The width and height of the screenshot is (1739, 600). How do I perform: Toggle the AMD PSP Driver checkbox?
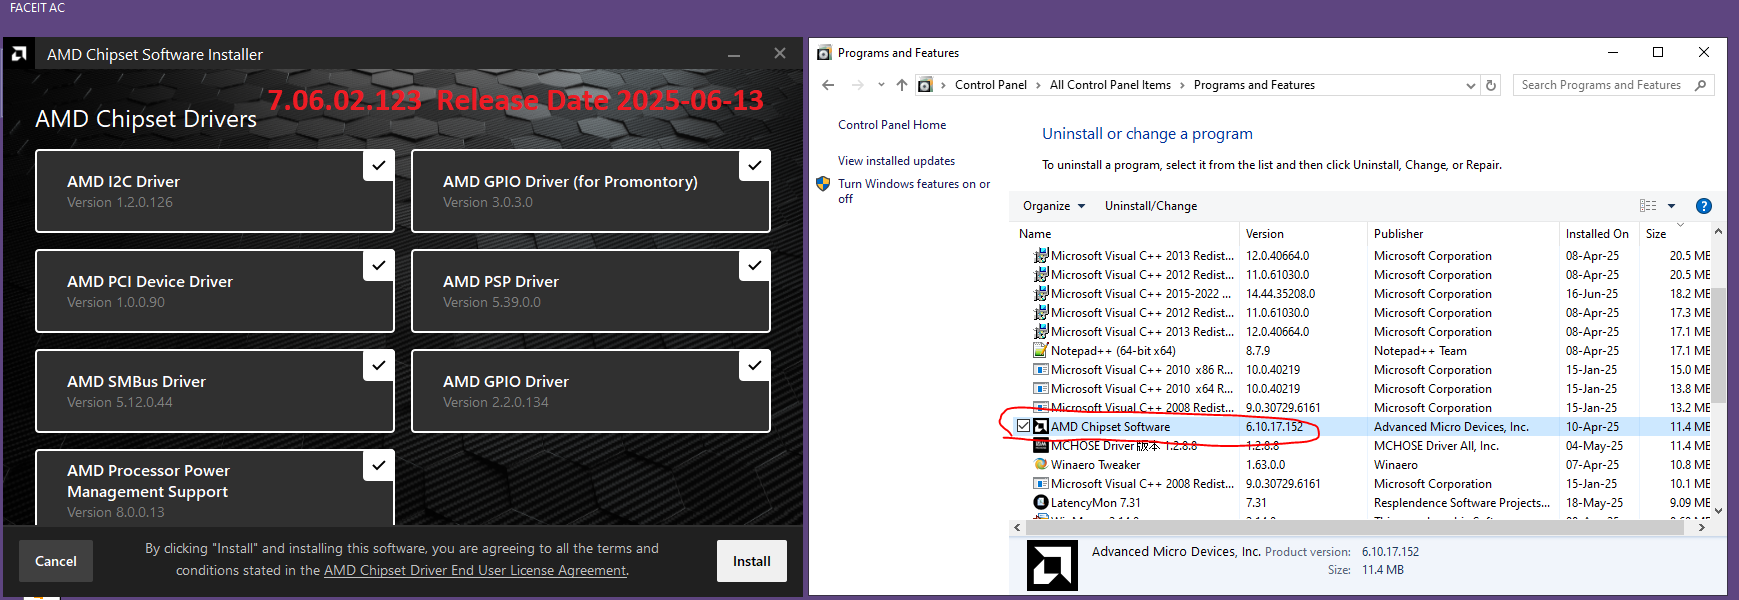tap(754, 266)
